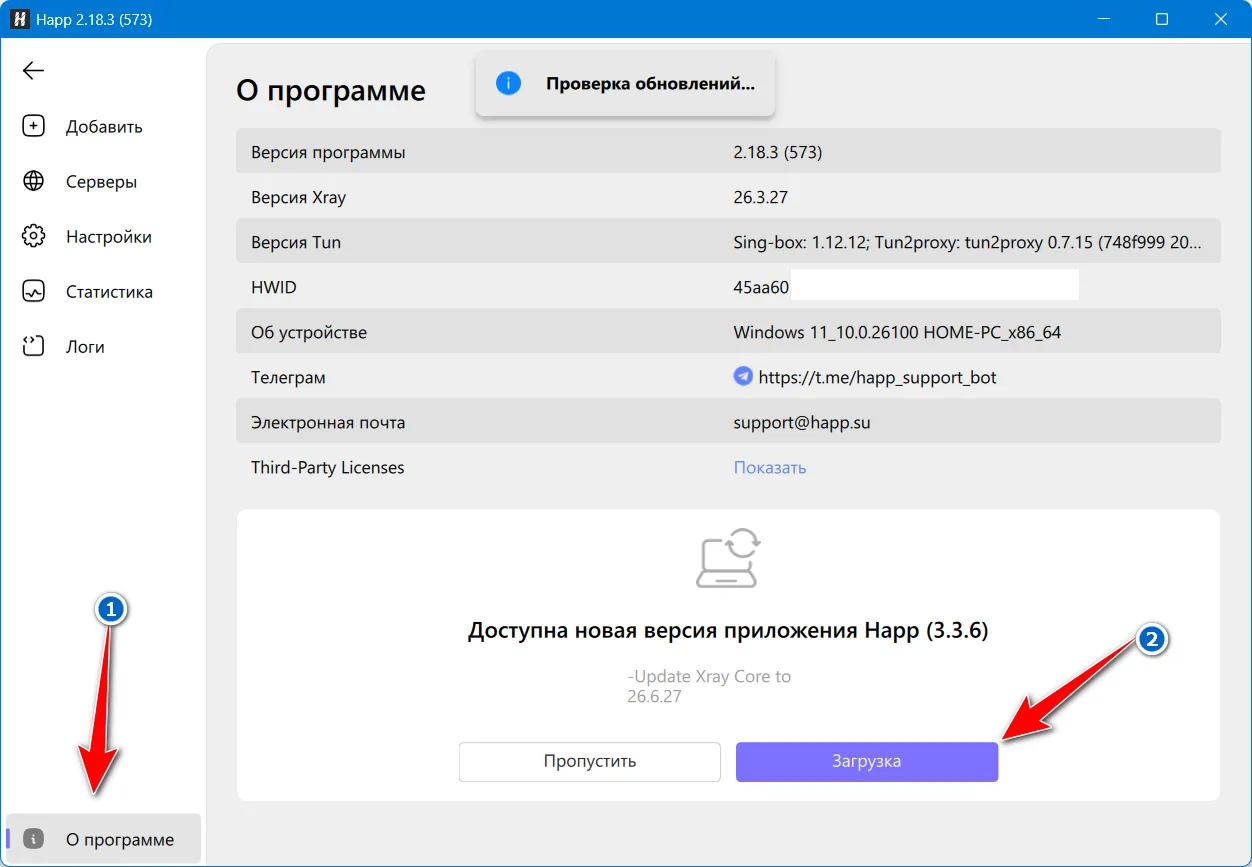The height and width of the screenshot is (867, 1252).
Task: Click Xray version value 26.3.27
Action: pyautogui.click(x=760, y=198)
